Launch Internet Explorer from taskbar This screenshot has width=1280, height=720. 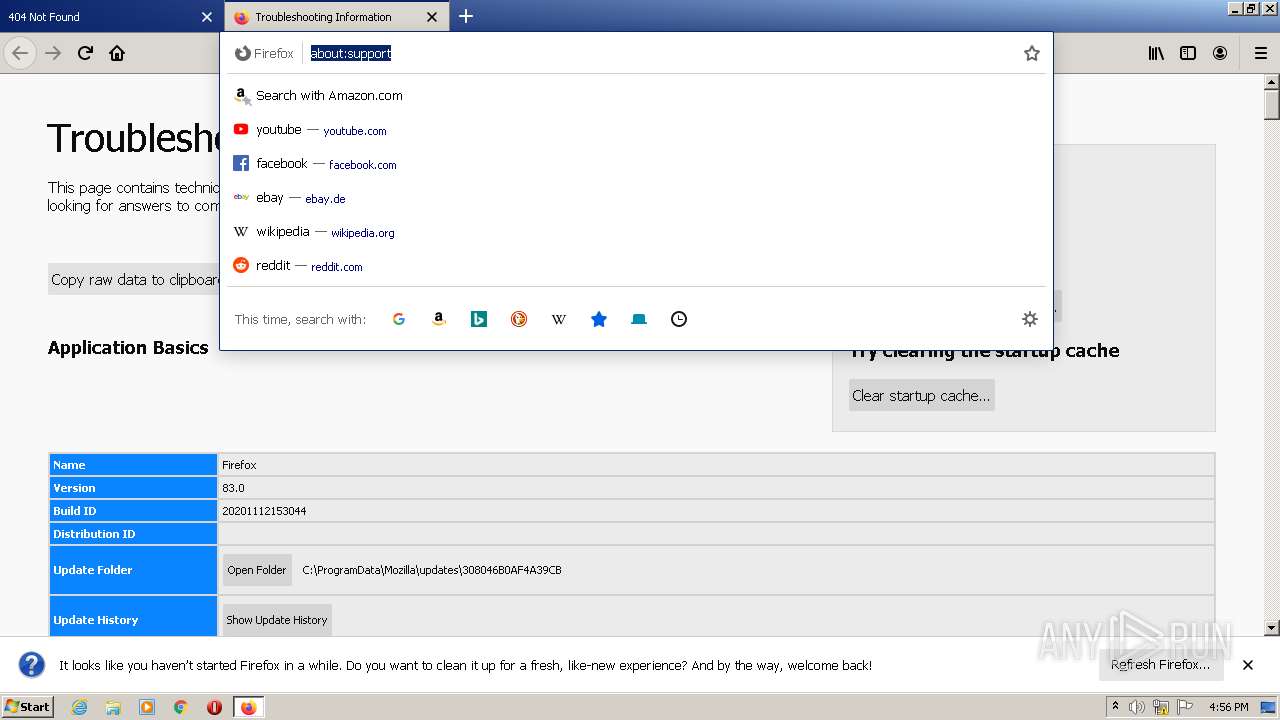[79, 707]
